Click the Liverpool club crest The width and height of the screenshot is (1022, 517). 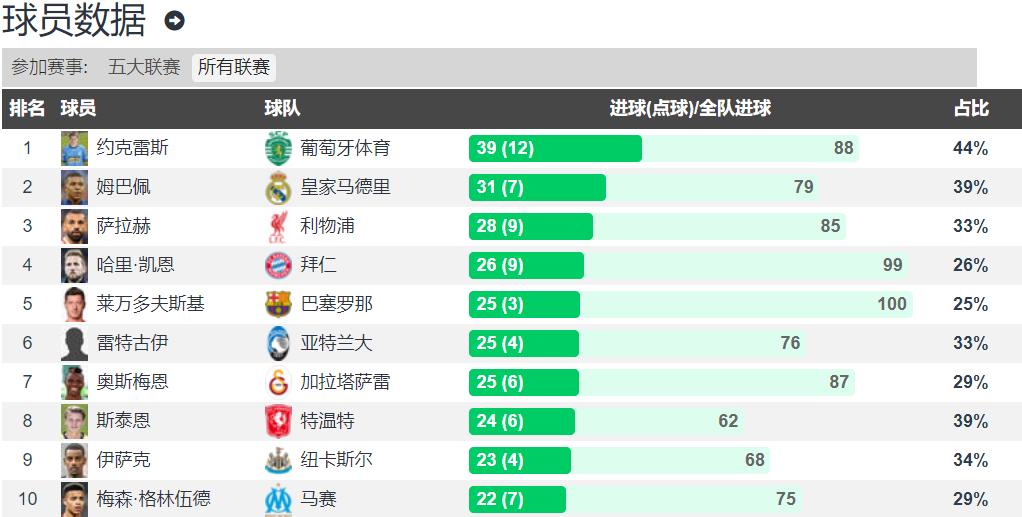278,227
